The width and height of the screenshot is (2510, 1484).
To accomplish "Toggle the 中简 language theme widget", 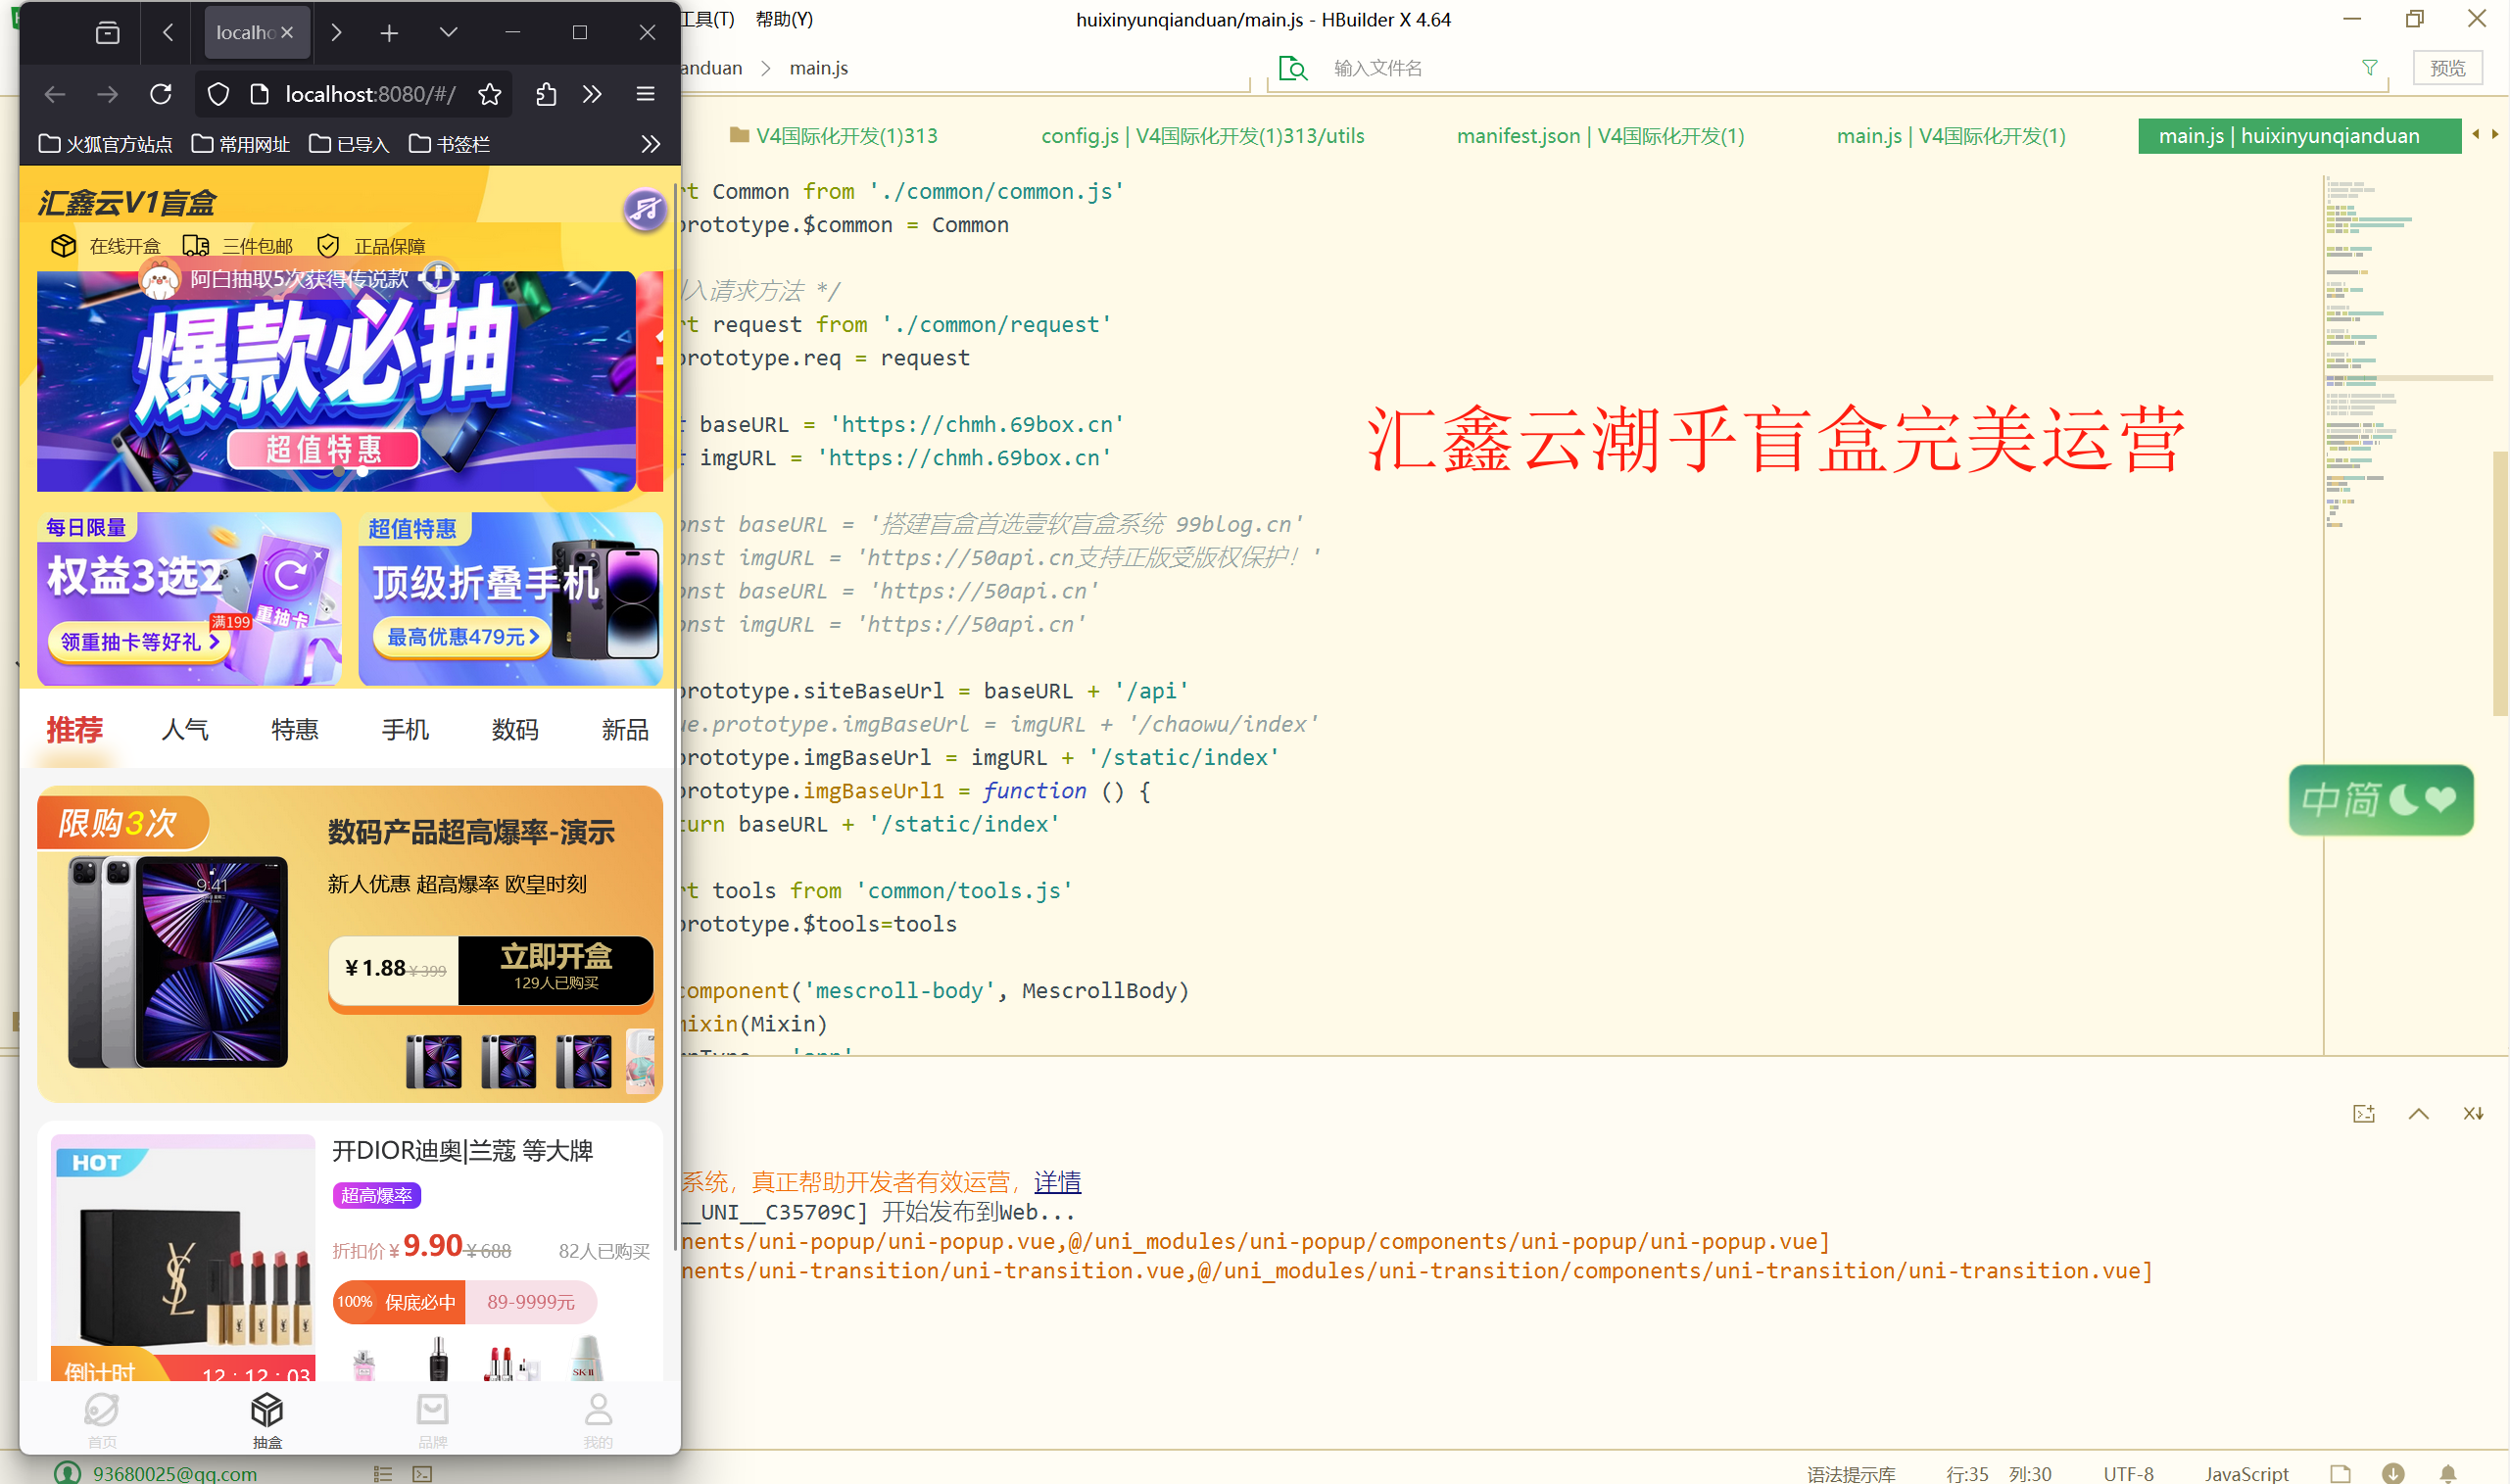I will pos(2380,799).
